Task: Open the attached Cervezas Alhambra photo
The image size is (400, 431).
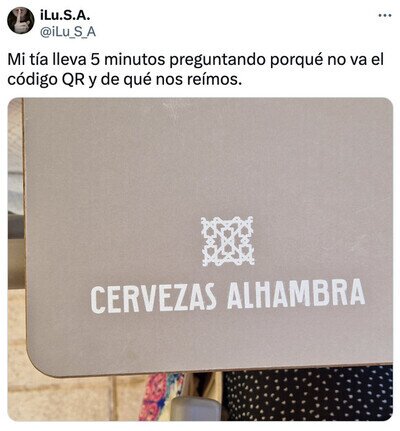Action: coord(200,259)
